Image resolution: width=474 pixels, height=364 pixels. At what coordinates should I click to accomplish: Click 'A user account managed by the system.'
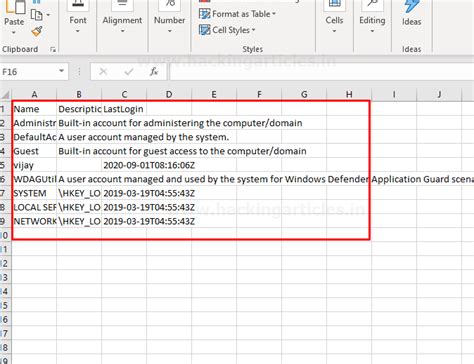79,137
